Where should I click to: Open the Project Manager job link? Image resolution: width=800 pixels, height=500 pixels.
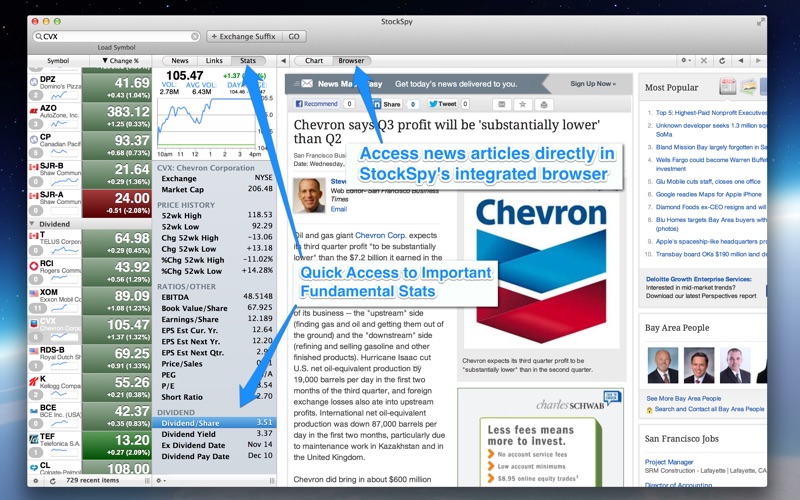[x=669, y=462]
